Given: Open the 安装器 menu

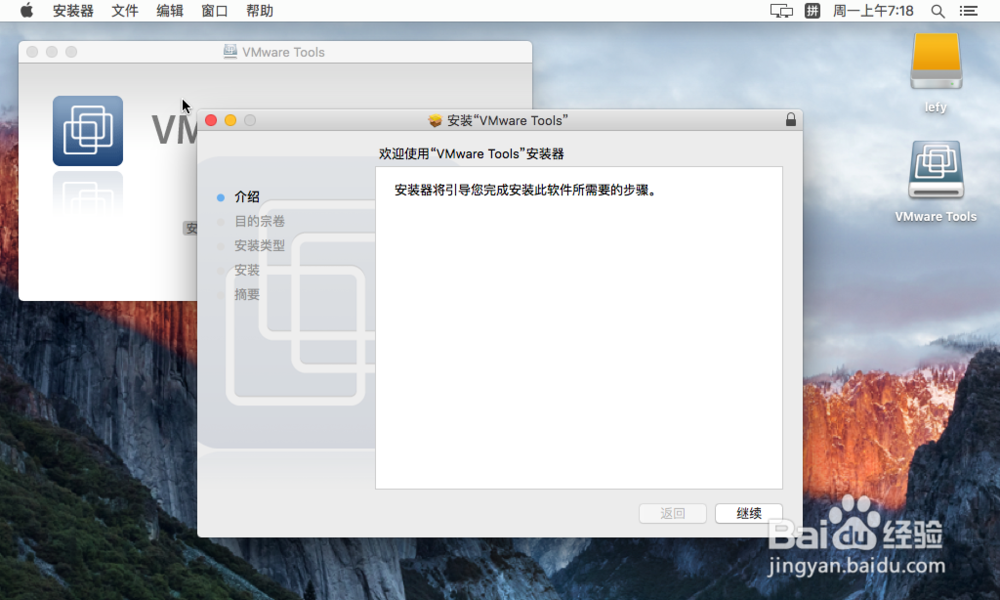Looking at the screenshot, I should pos(73,11).
